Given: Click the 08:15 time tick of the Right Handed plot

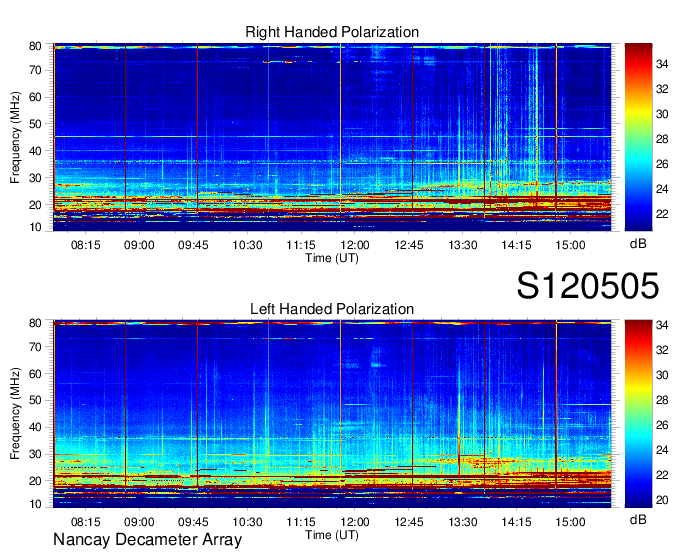Looking at the screenshot, I should click(x=85, y=245).
